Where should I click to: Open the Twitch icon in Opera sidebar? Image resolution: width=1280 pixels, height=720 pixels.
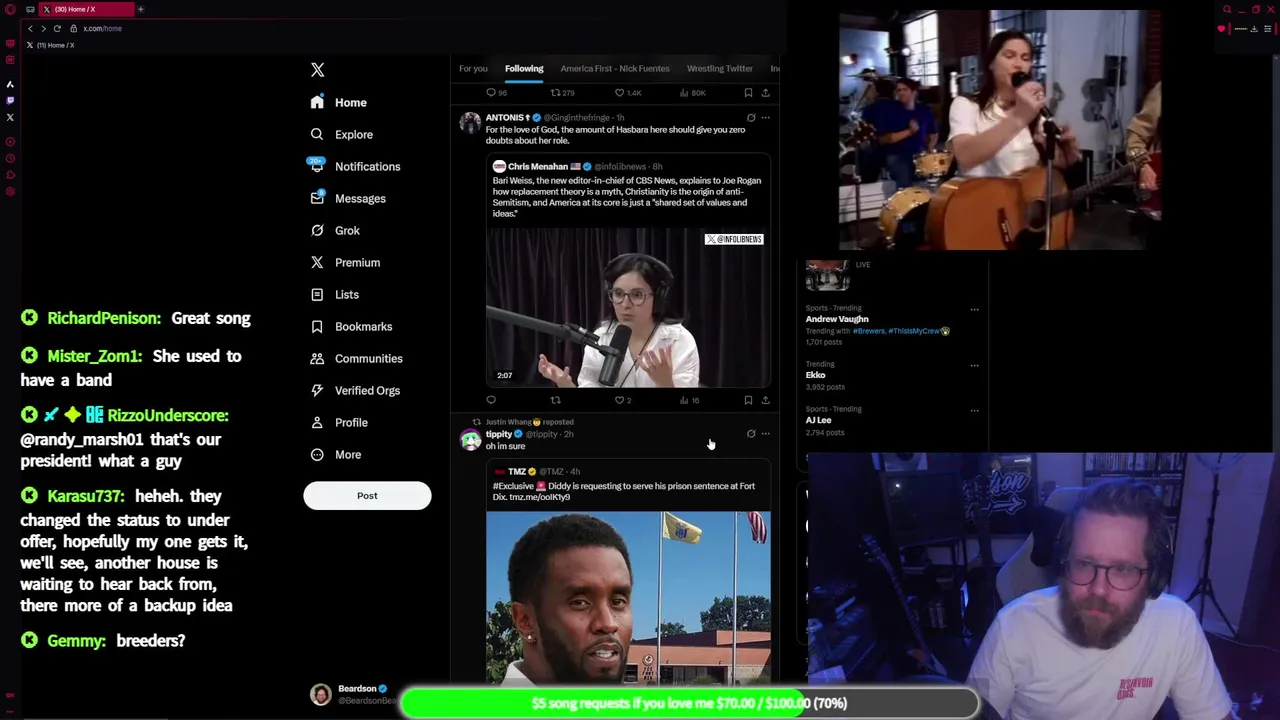point(10,101)
